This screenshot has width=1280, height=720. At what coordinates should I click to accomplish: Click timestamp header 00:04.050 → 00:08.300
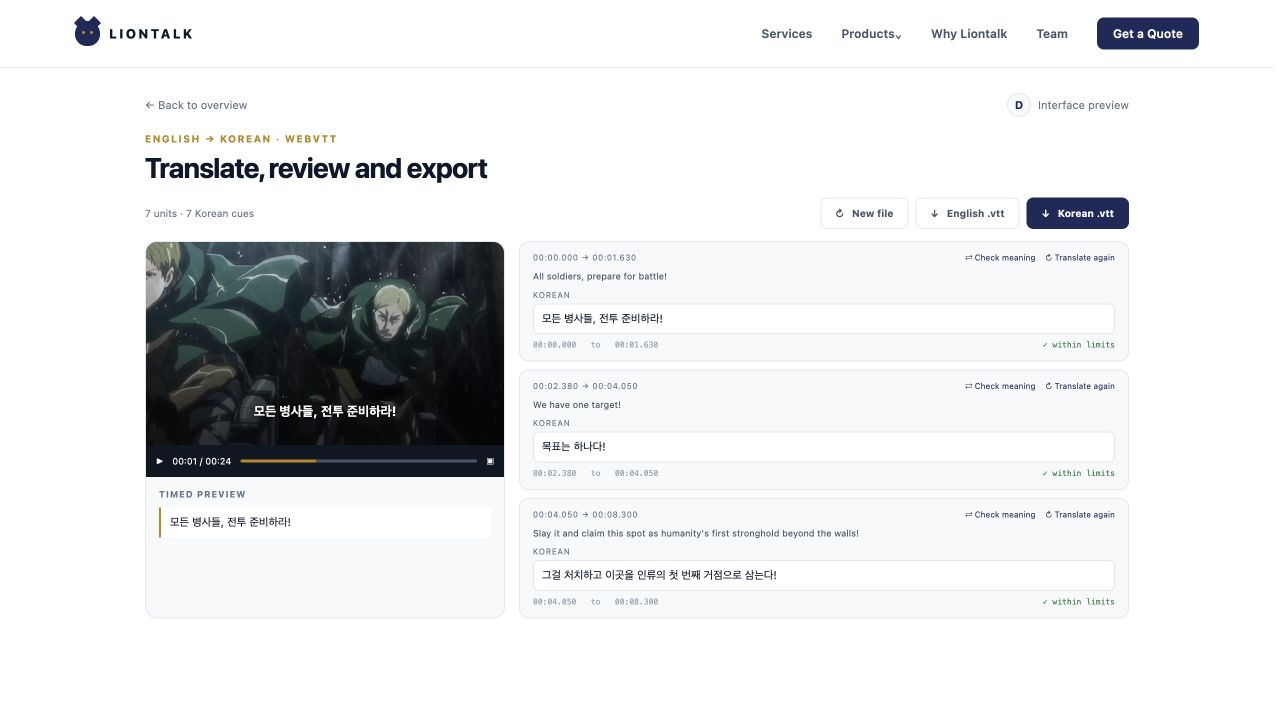click(x=585, y=515)
